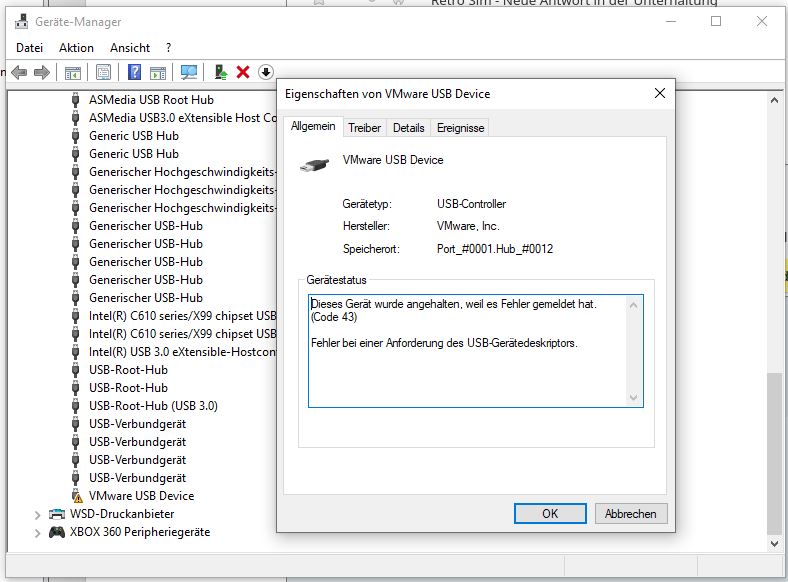This screenshot has width=788, height=582.
Task: Click the action pane toolbar icon
Action: [158, 72]
